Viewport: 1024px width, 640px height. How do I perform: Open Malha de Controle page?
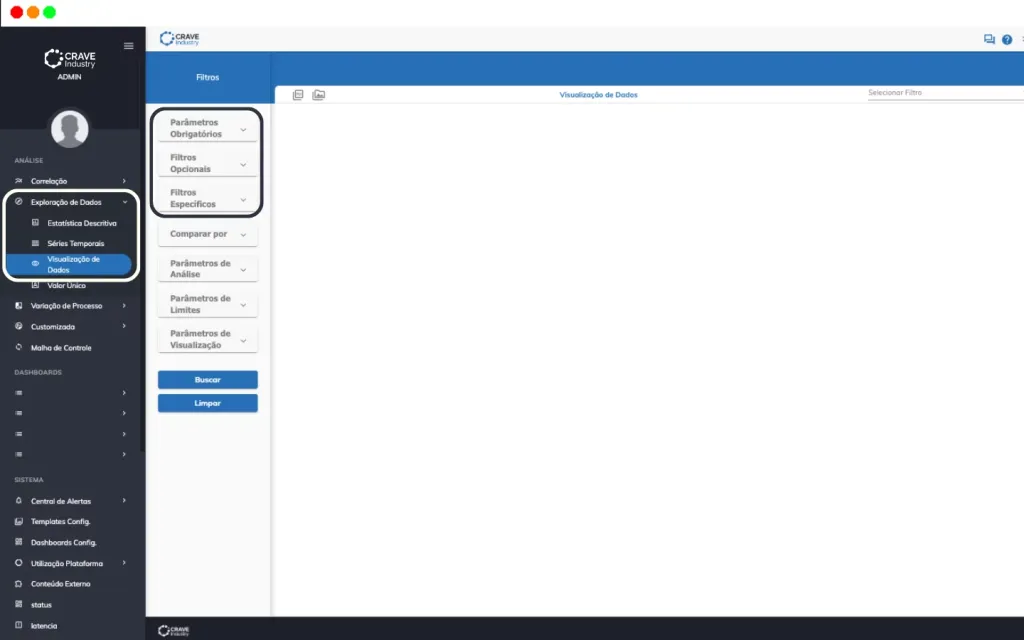(x=61, y=347)
